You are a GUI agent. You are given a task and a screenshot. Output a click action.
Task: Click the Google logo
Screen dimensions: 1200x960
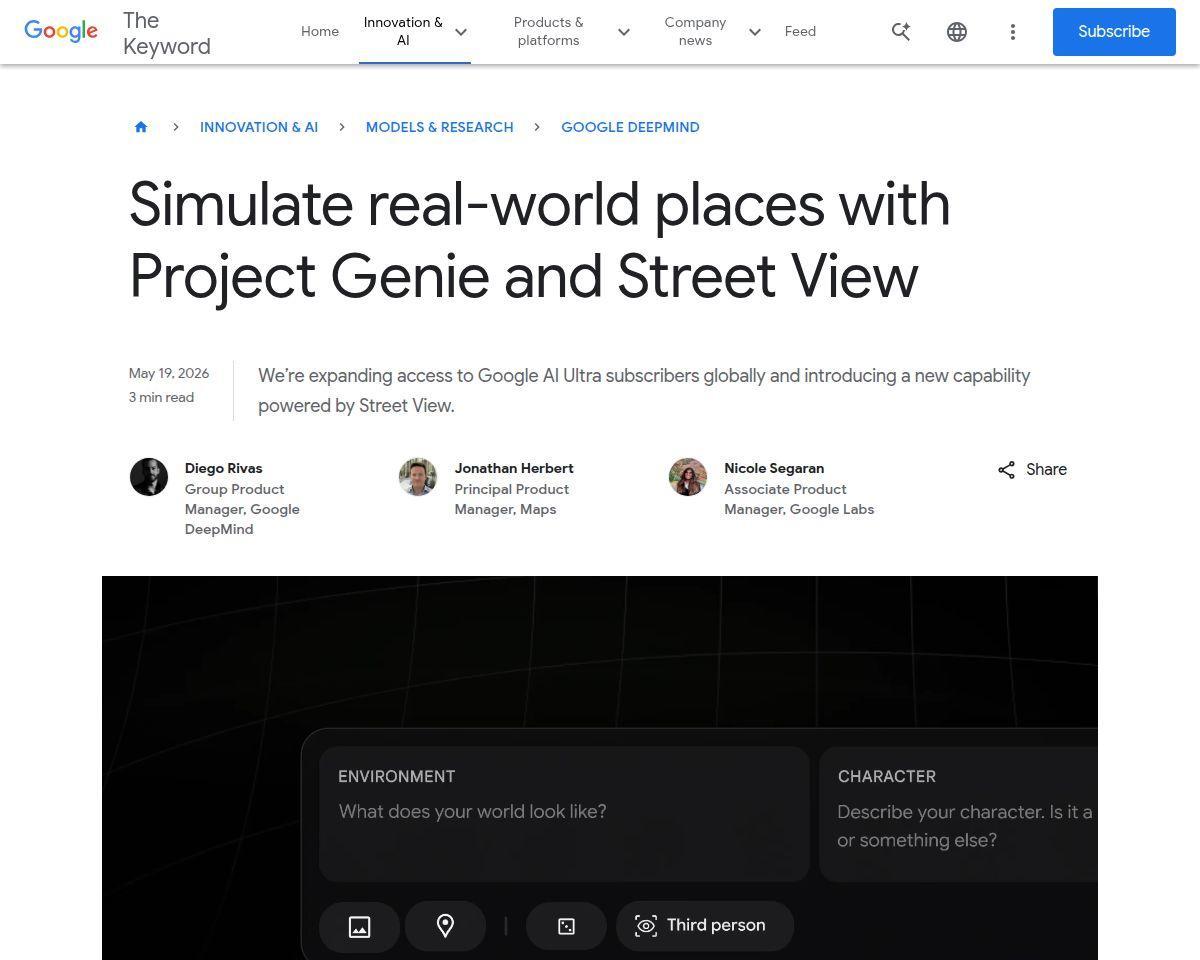coord(61,31)
